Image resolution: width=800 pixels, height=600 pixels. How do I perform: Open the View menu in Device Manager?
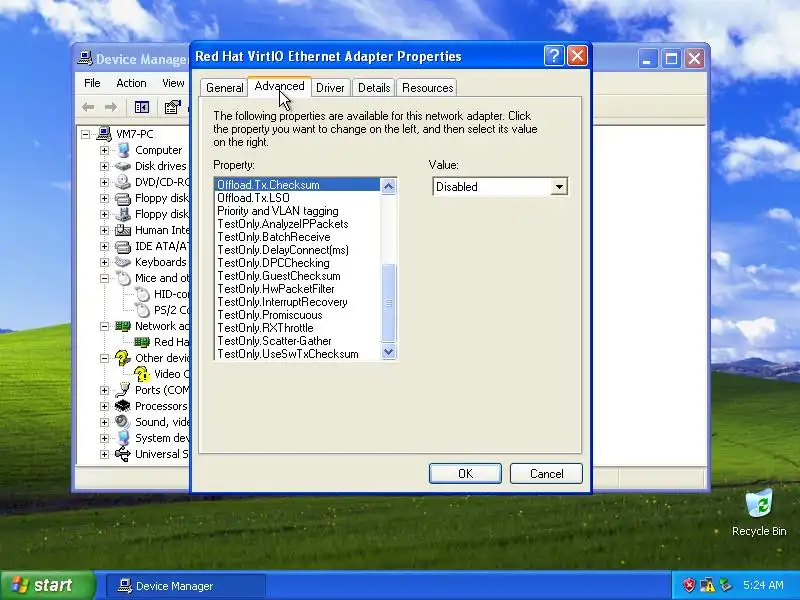click(173, 83)
